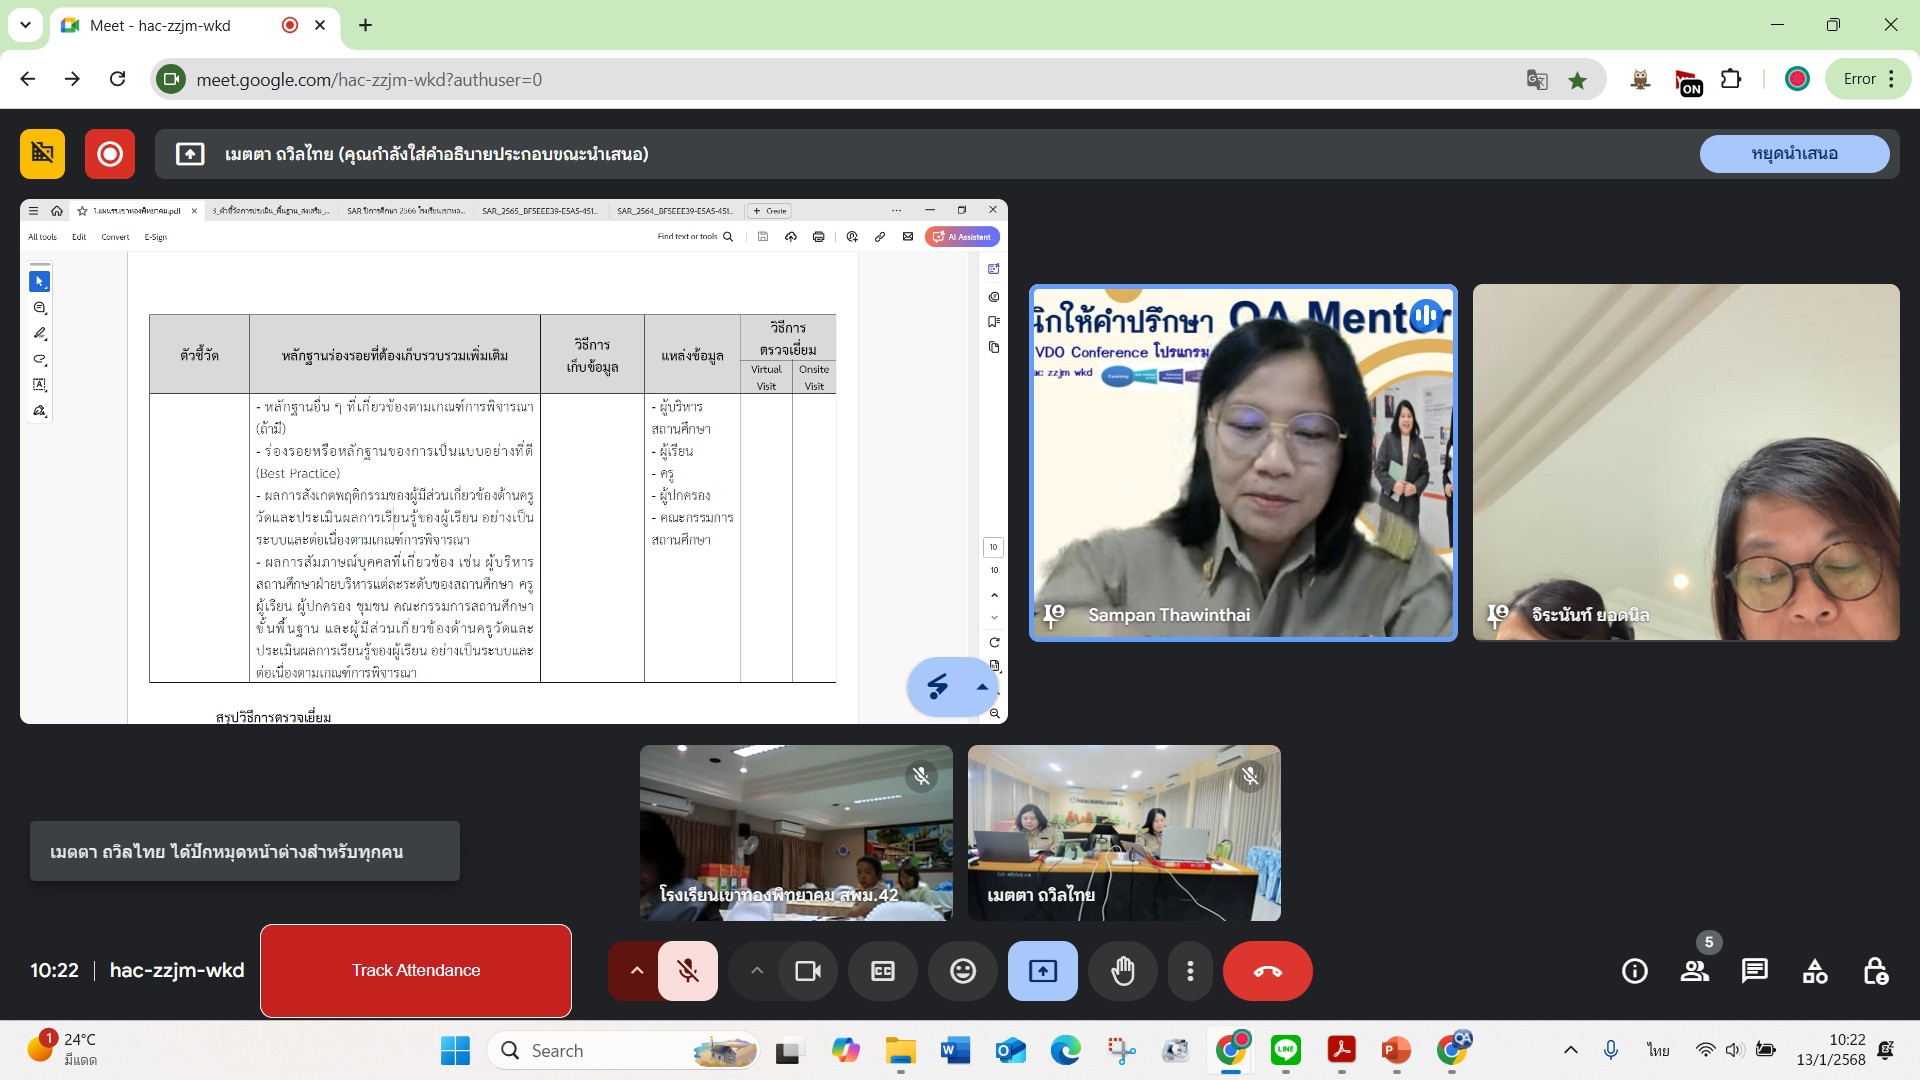
Task: Send a reaction with the emoji button
Action: pyautogui.click(x=962, y=971)
